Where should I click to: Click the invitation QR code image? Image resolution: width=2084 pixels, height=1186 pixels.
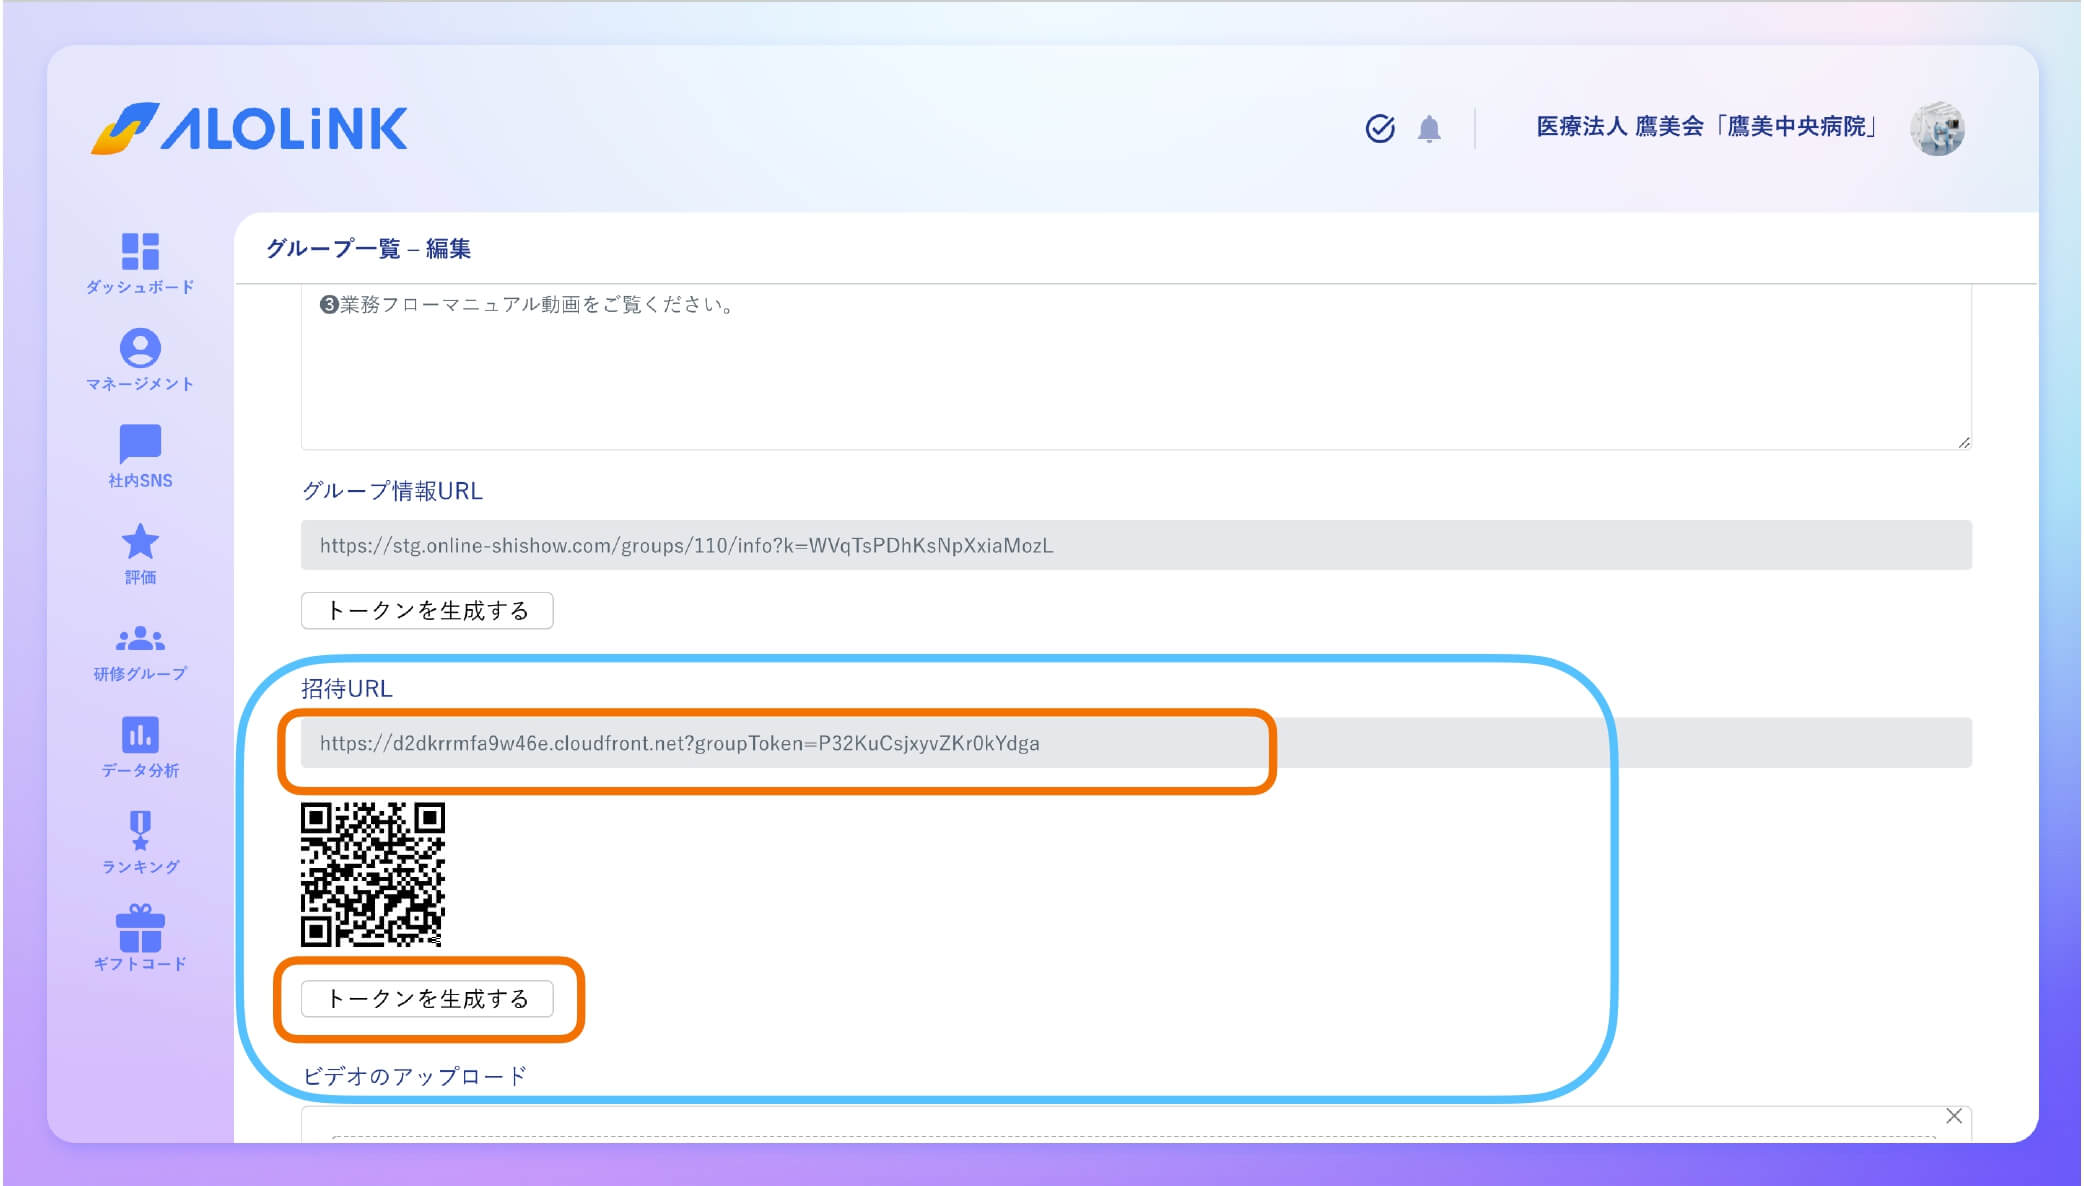click(x=372, y=874)
